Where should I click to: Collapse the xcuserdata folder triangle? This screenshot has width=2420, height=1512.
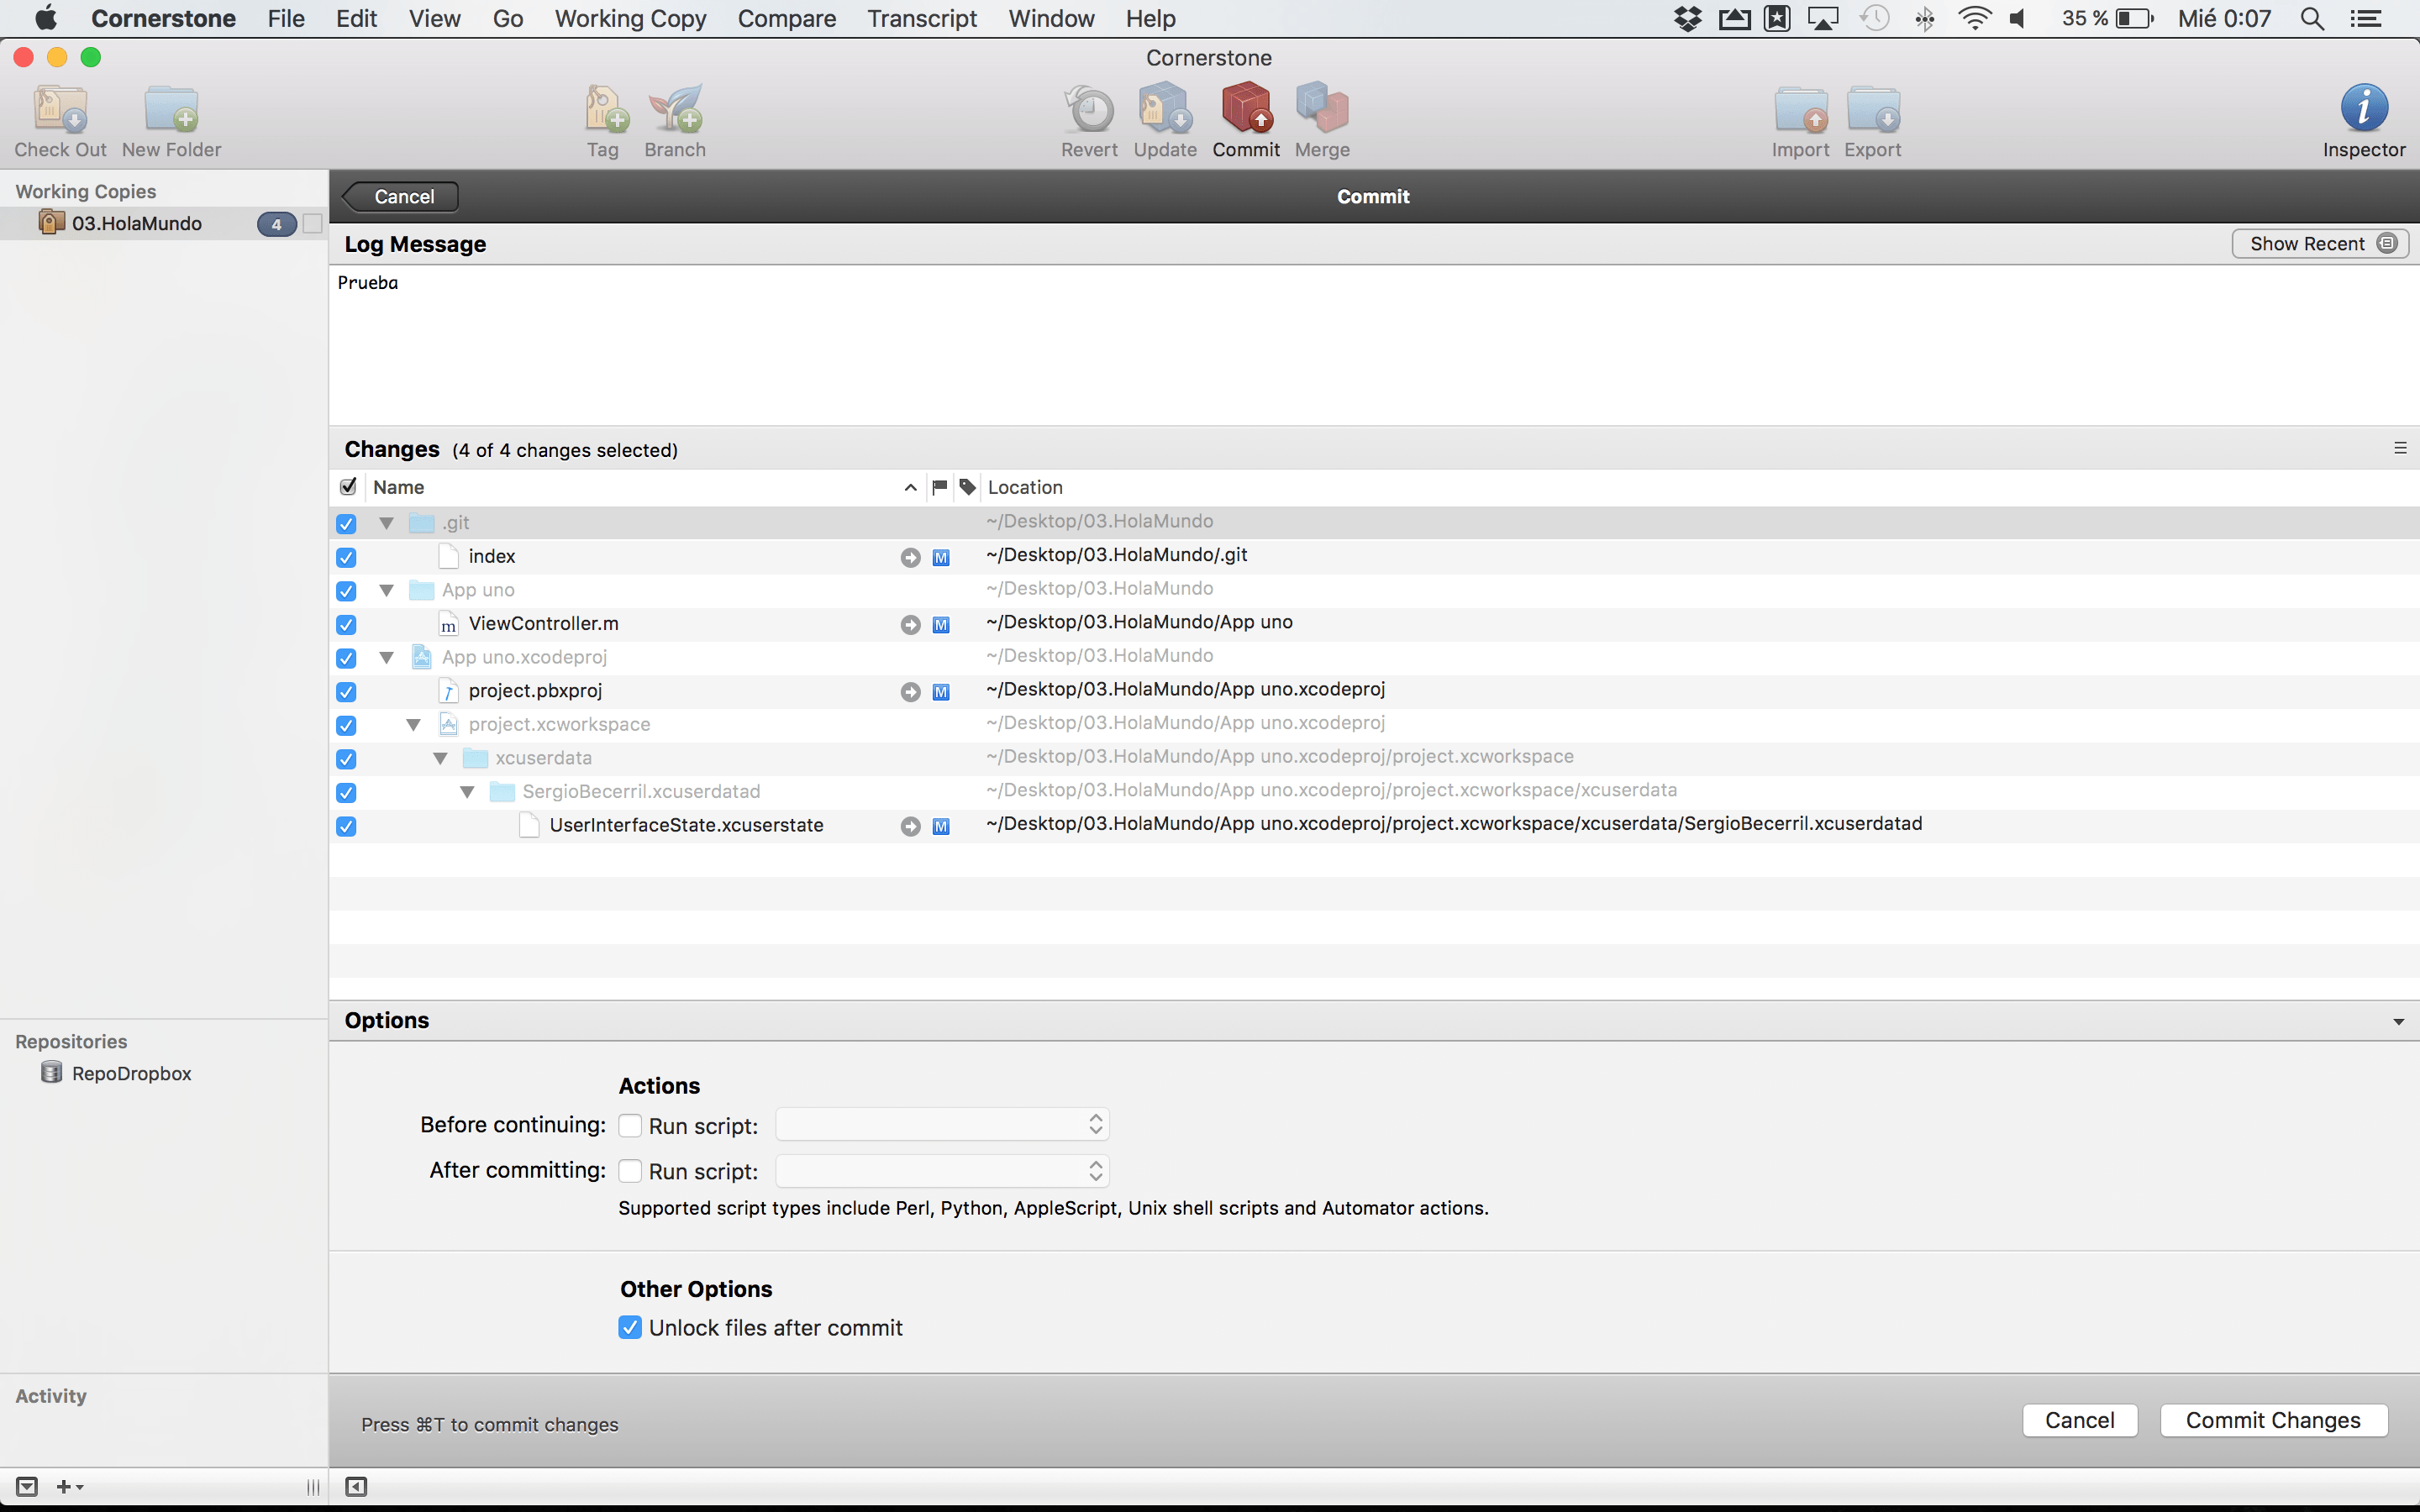pyautogui.click(x=440, y=758)
